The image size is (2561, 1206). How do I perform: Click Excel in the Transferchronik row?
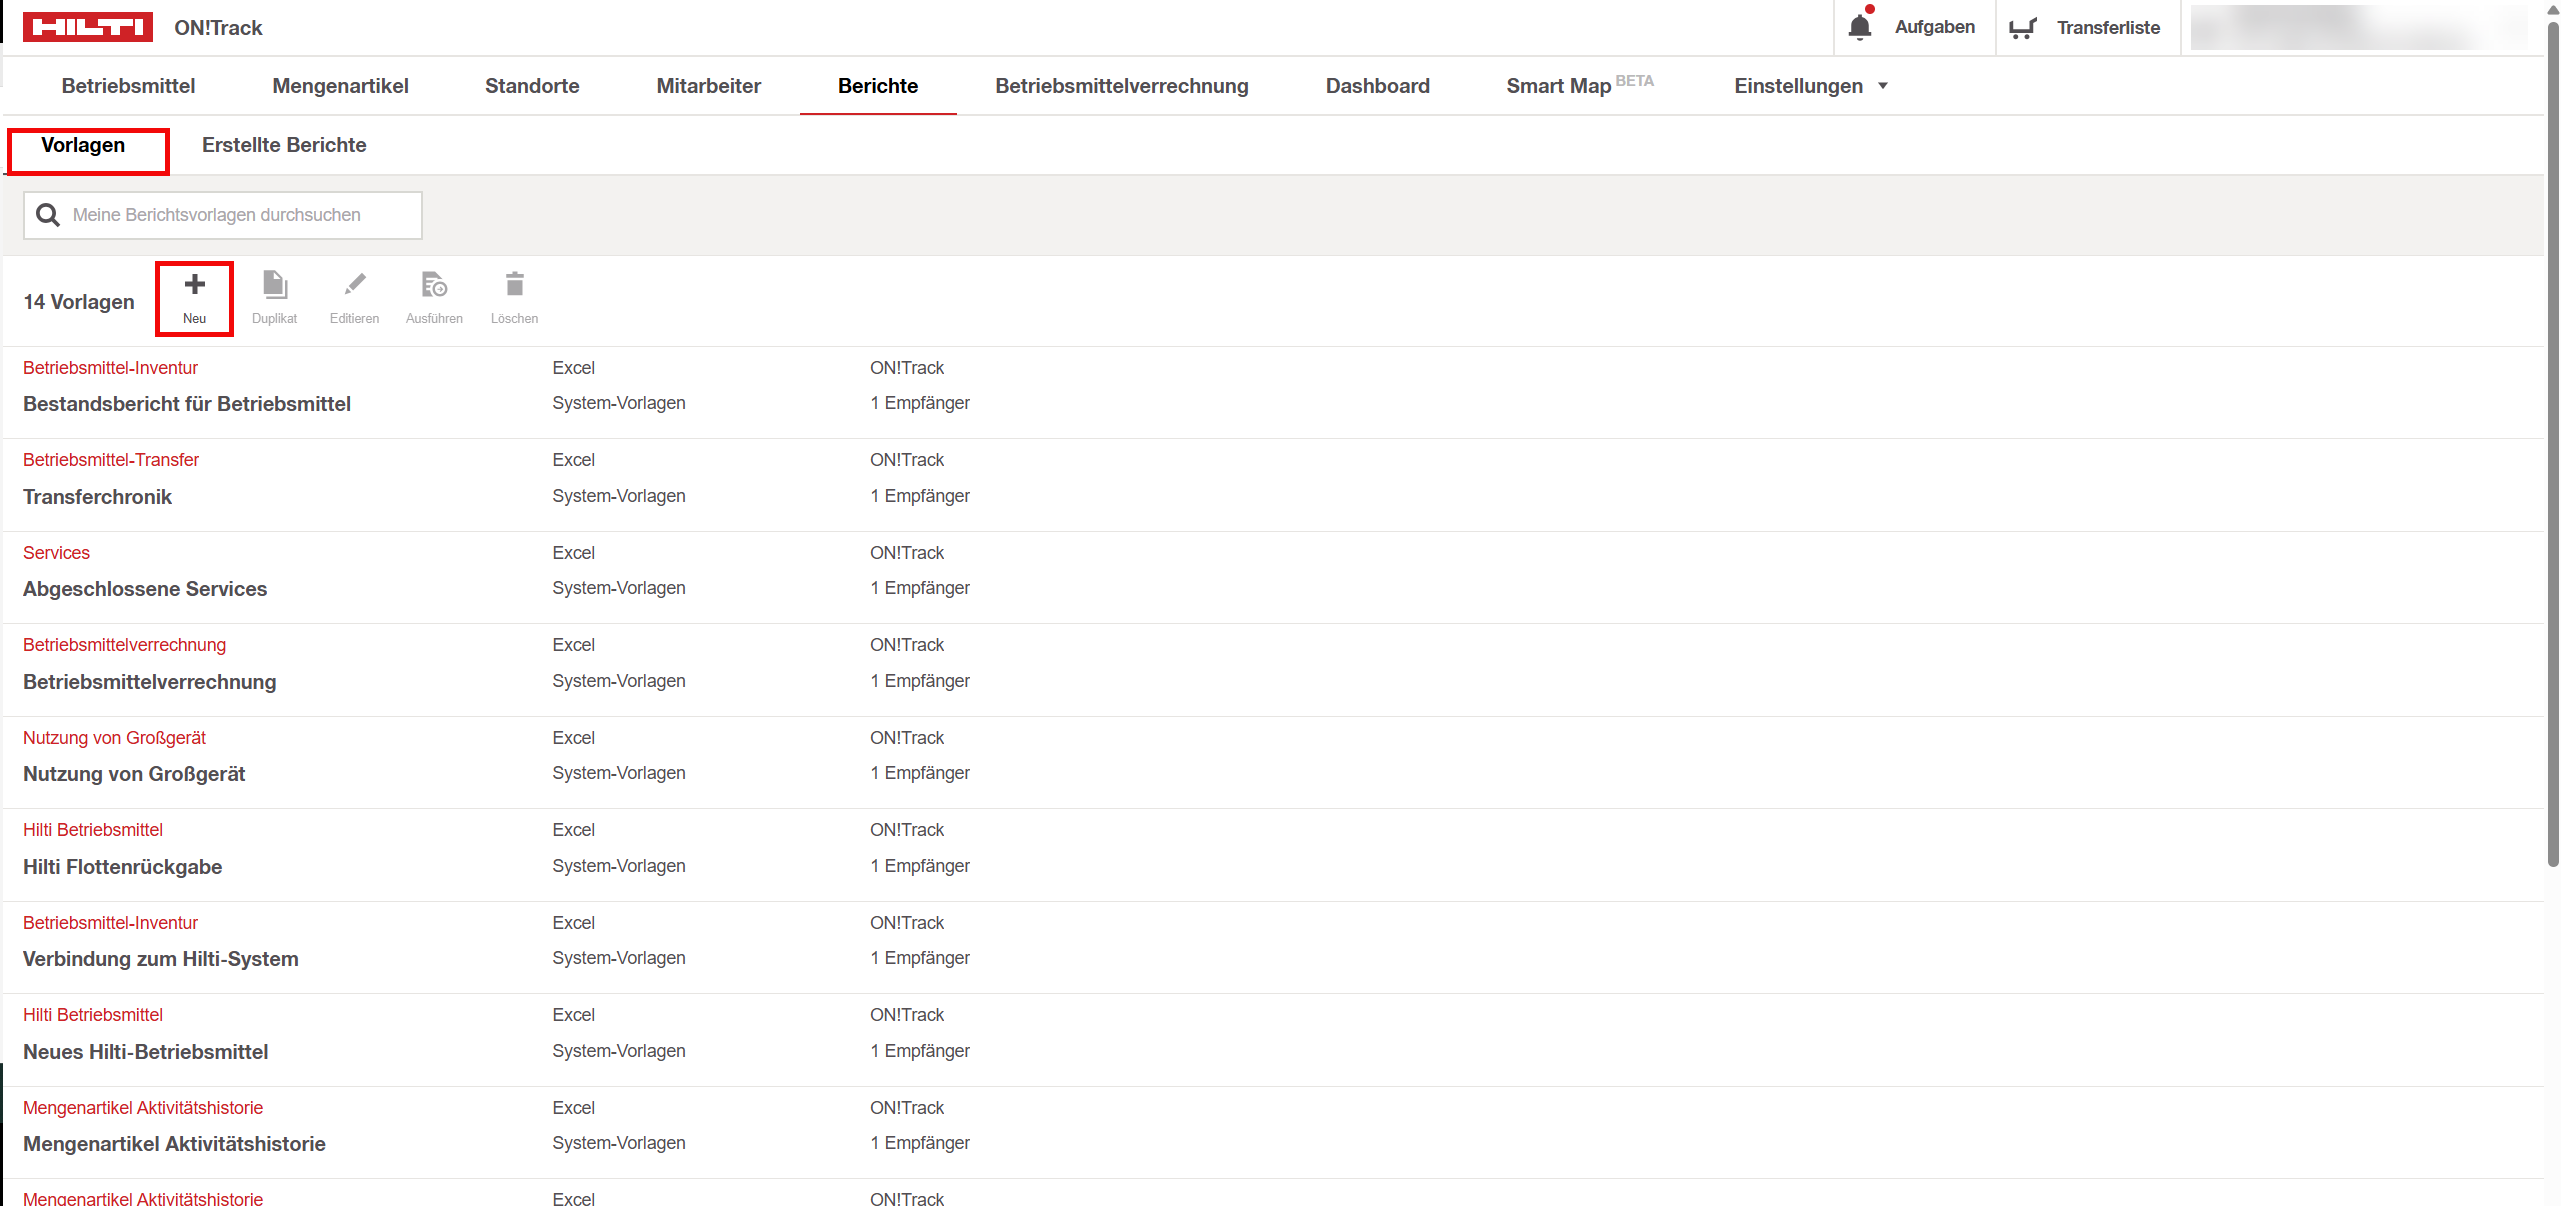coord(573,460)
